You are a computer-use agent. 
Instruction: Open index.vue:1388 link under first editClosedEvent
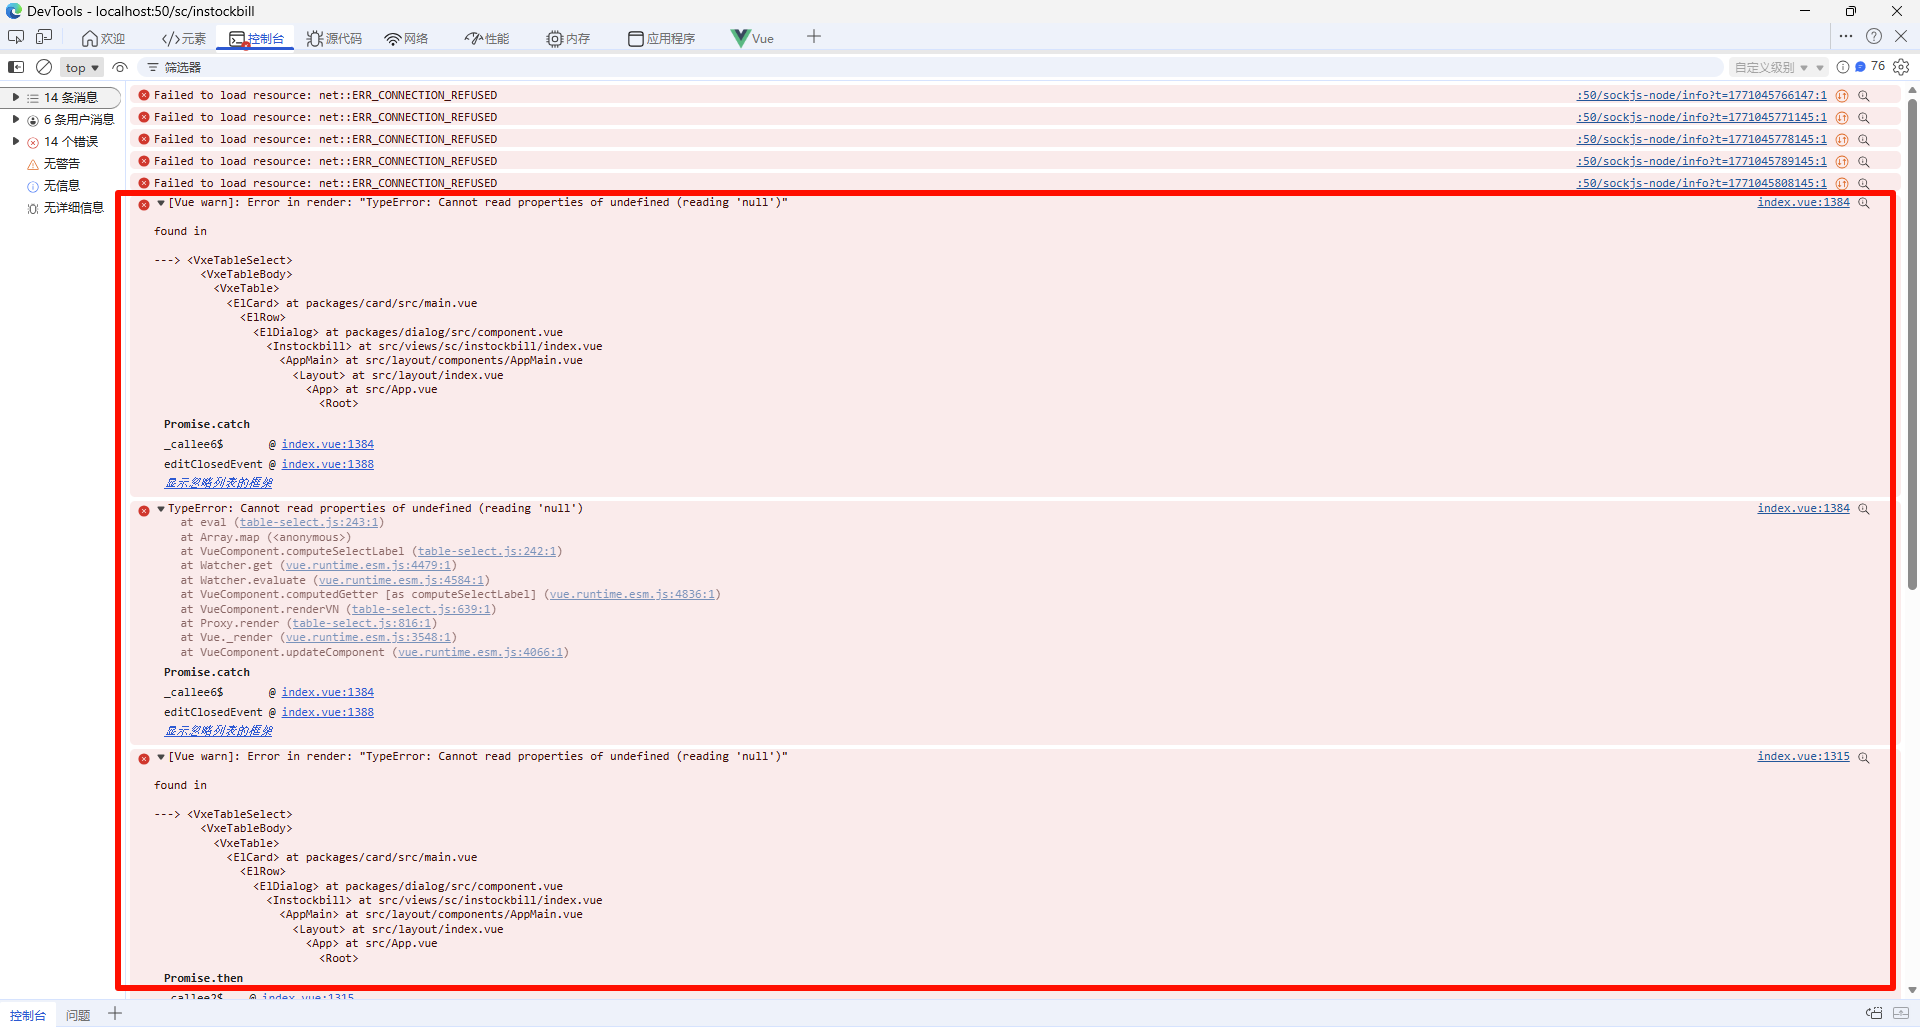click(328, 465)
